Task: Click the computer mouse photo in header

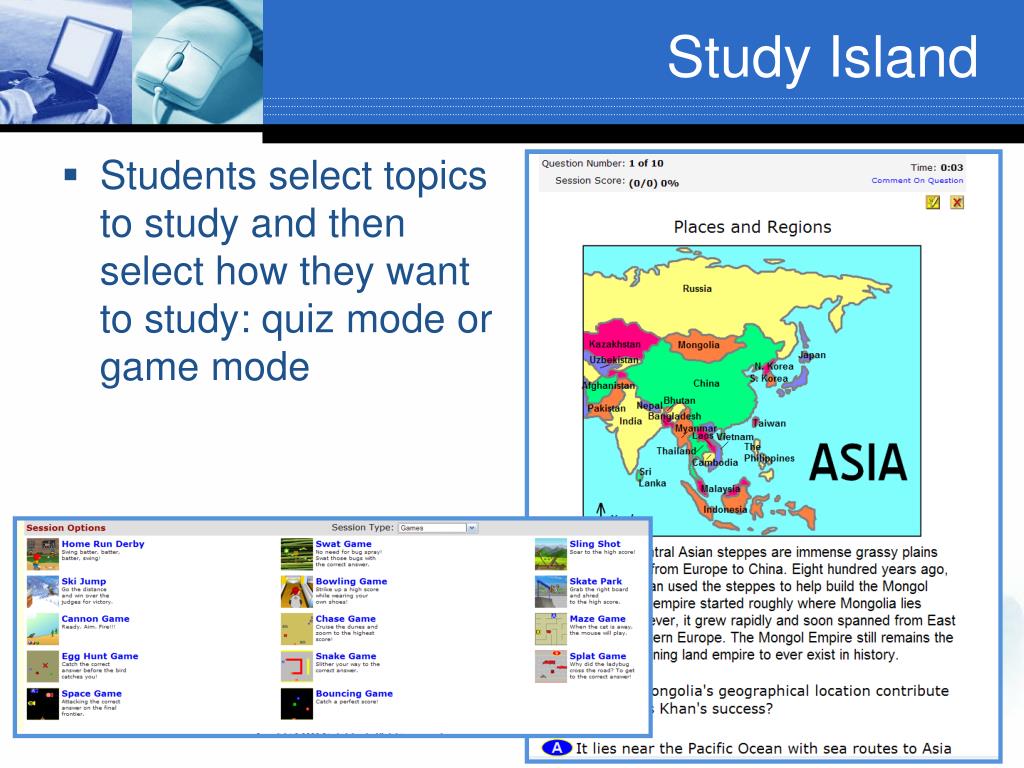Action: pos(198,62)
